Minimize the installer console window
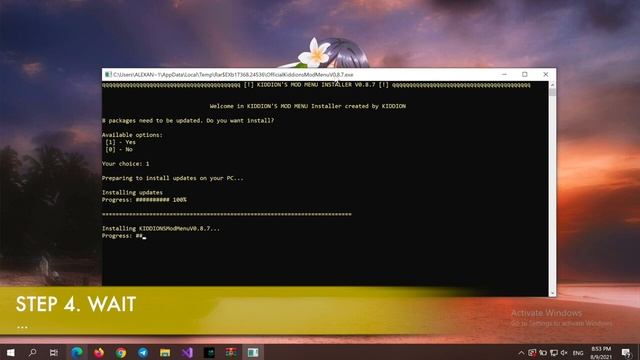640x360 pixels. point(504,74)
